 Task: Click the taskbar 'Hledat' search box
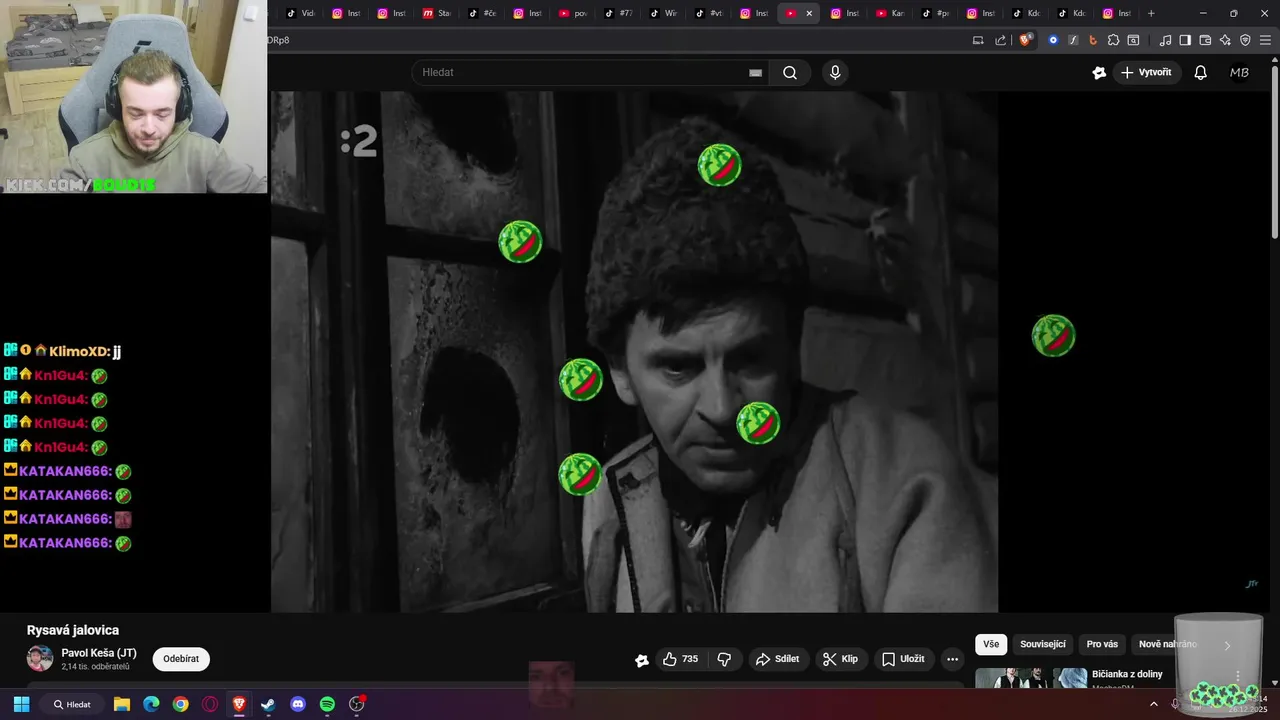(x=72, y=704)
